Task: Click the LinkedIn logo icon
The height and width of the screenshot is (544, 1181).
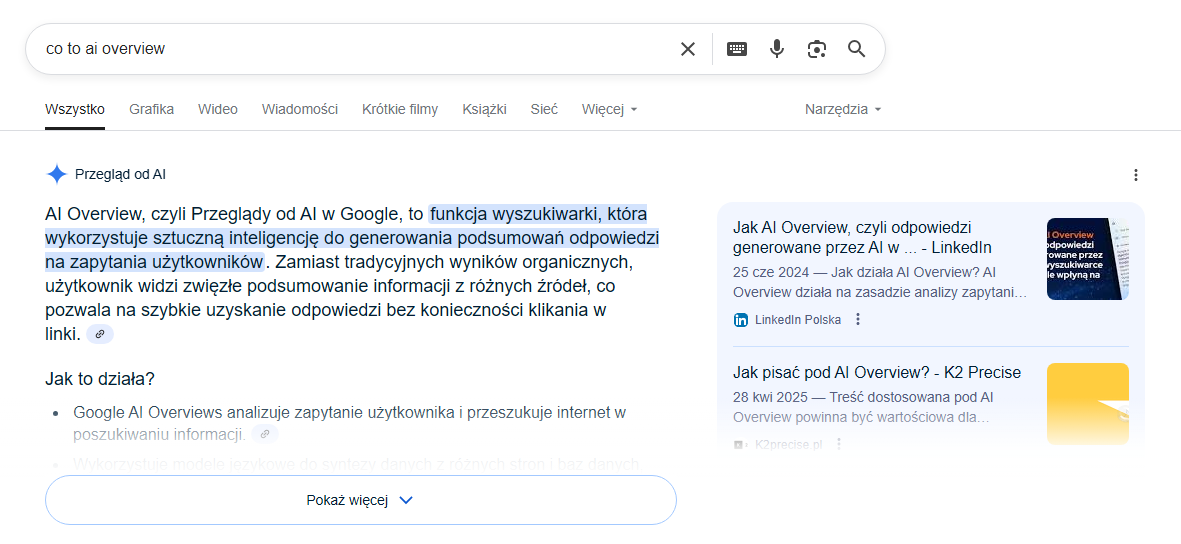Action: click(740, 319)
